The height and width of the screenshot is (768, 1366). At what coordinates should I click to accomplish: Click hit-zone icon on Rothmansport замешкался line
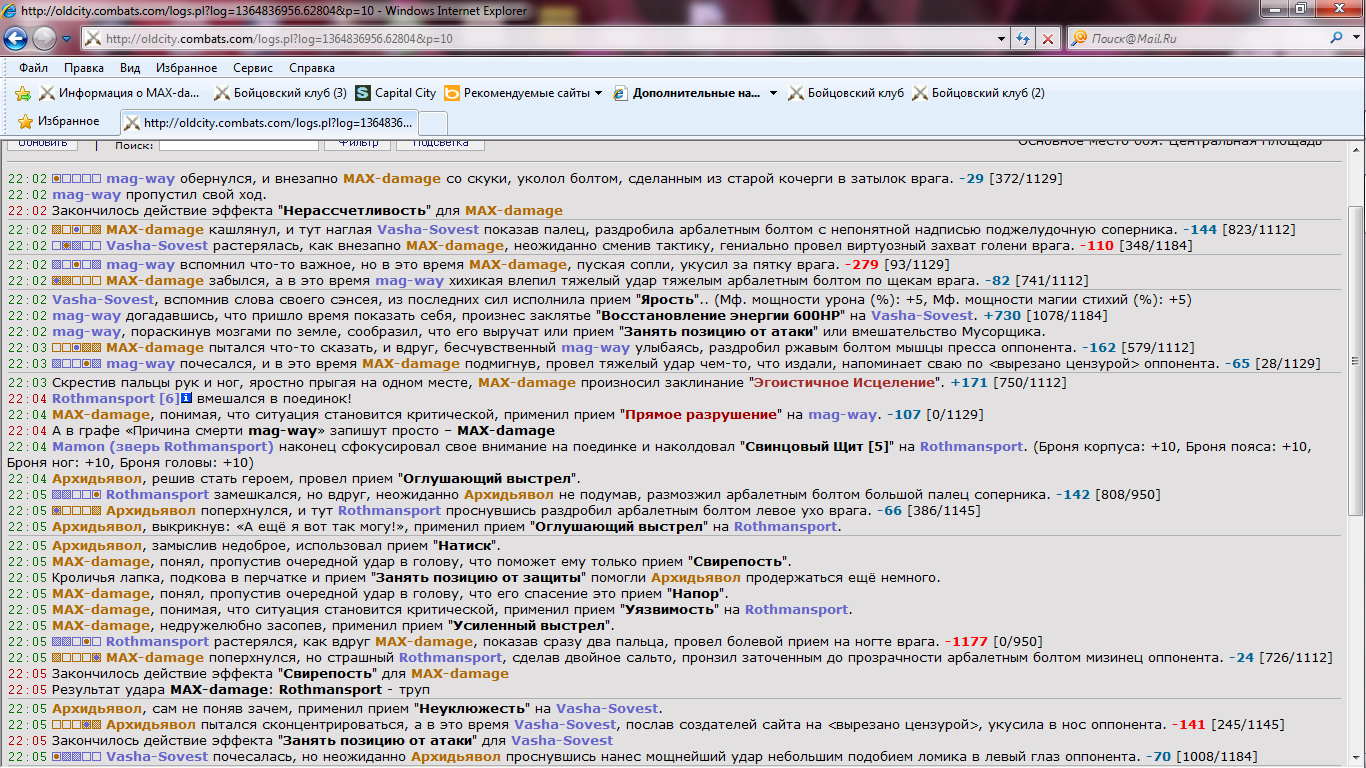(x=77, y=495)
